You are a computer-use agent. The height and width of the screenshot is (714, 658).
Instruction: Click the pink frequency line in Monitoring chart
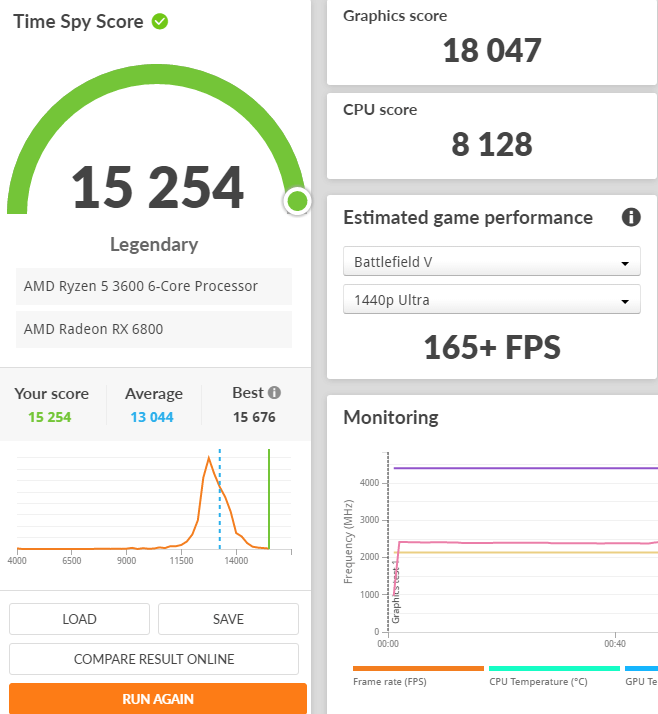click(528, 542)
